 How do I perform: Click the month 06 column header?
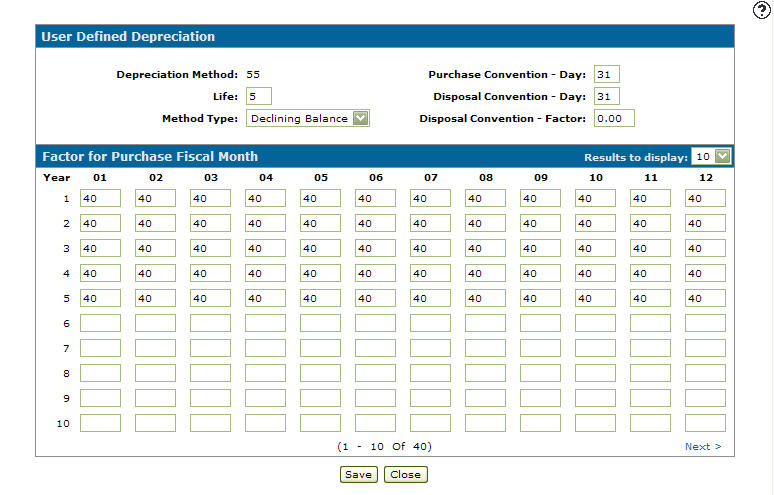point(376,178)
